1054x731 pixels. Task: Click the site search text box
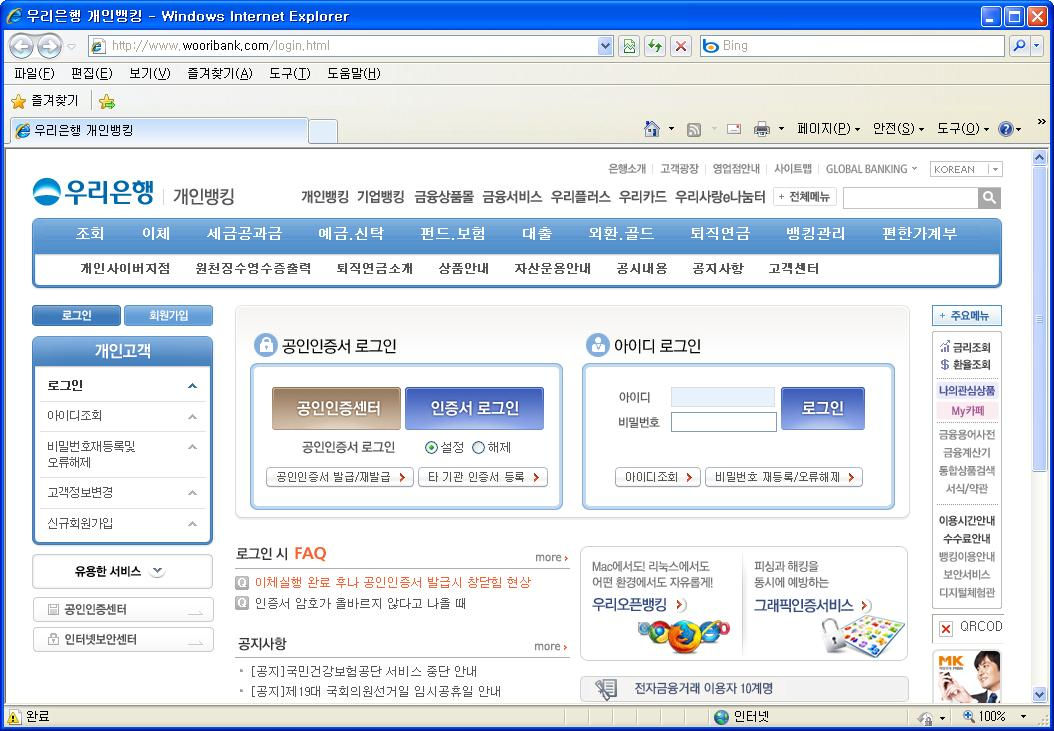(x=910, y=198)
